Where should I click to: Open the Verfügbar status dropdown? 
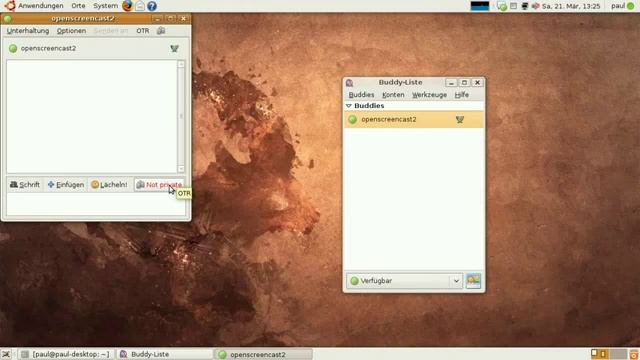pos(404,281)
